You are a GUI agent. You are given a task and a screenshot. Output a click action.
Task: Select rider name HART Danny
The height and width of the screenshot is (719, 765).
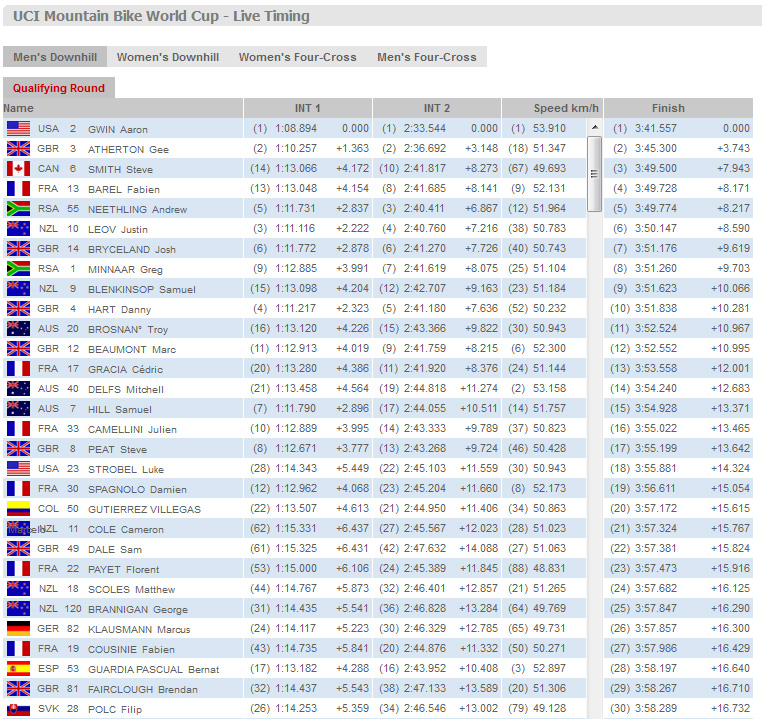tap(120, 310)
